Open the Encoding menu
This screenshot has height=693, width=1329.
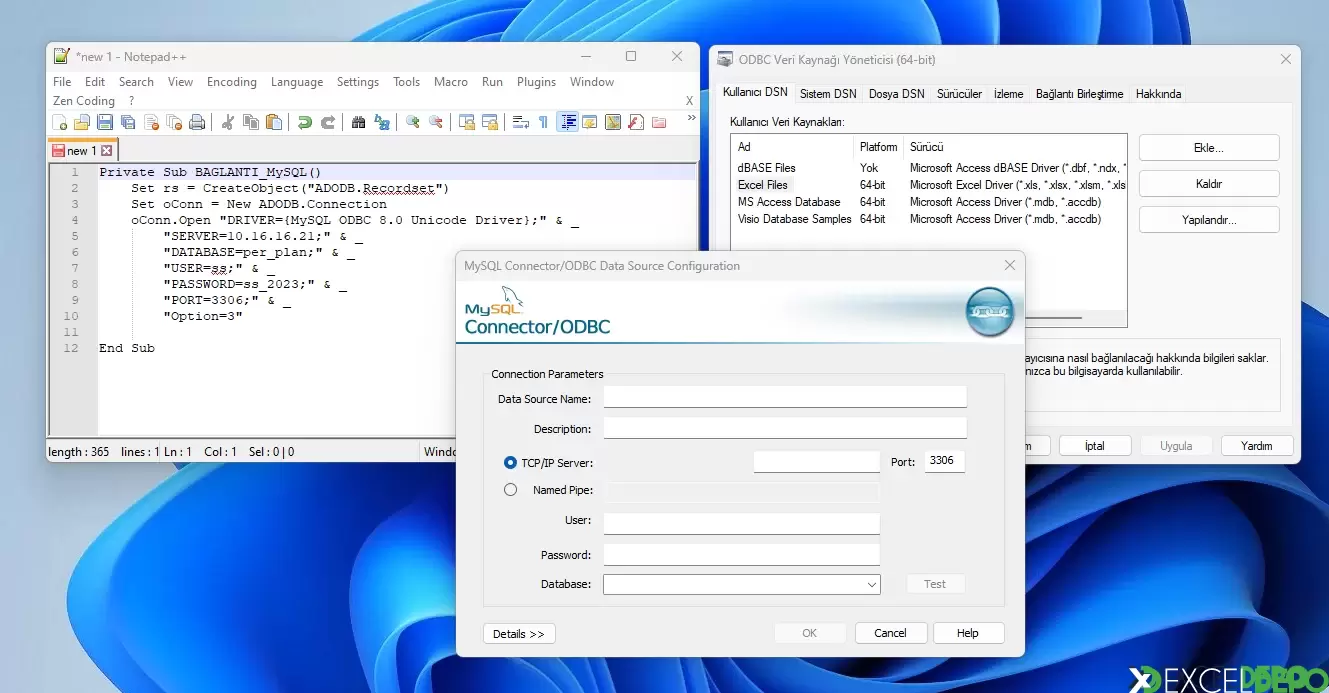tap(232, 82)
